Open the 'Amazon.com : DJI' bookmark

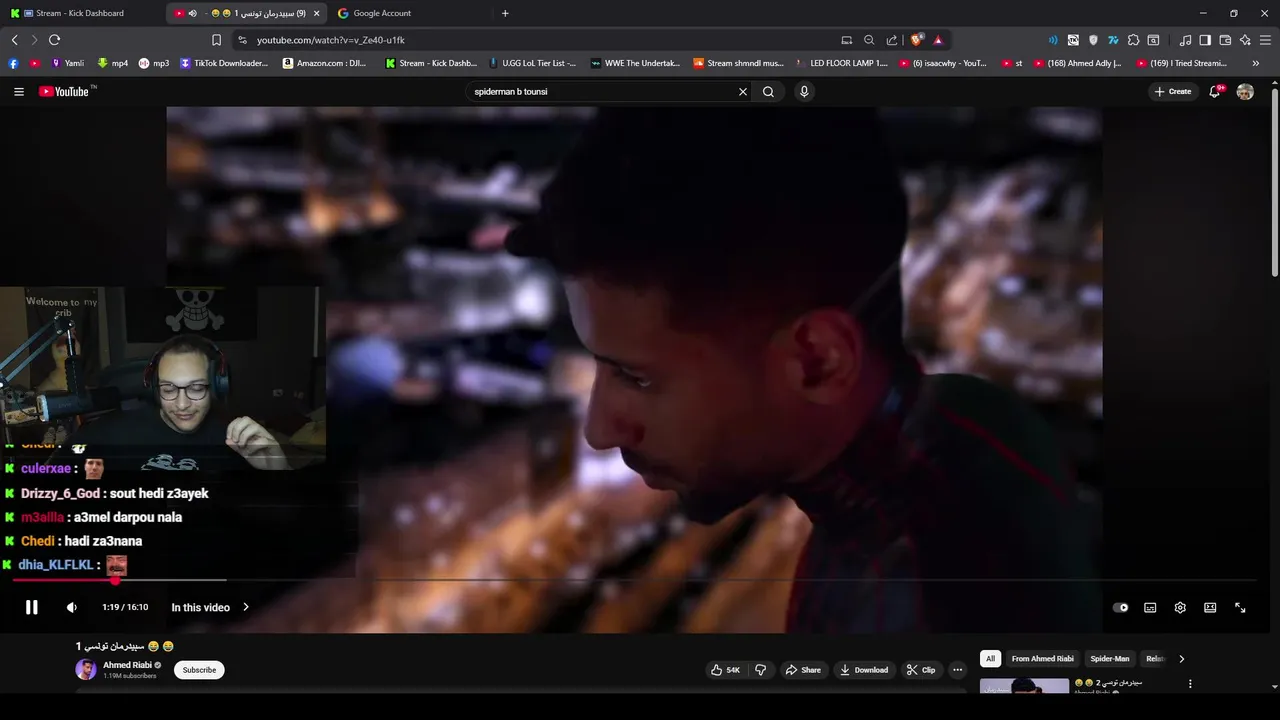323,63
